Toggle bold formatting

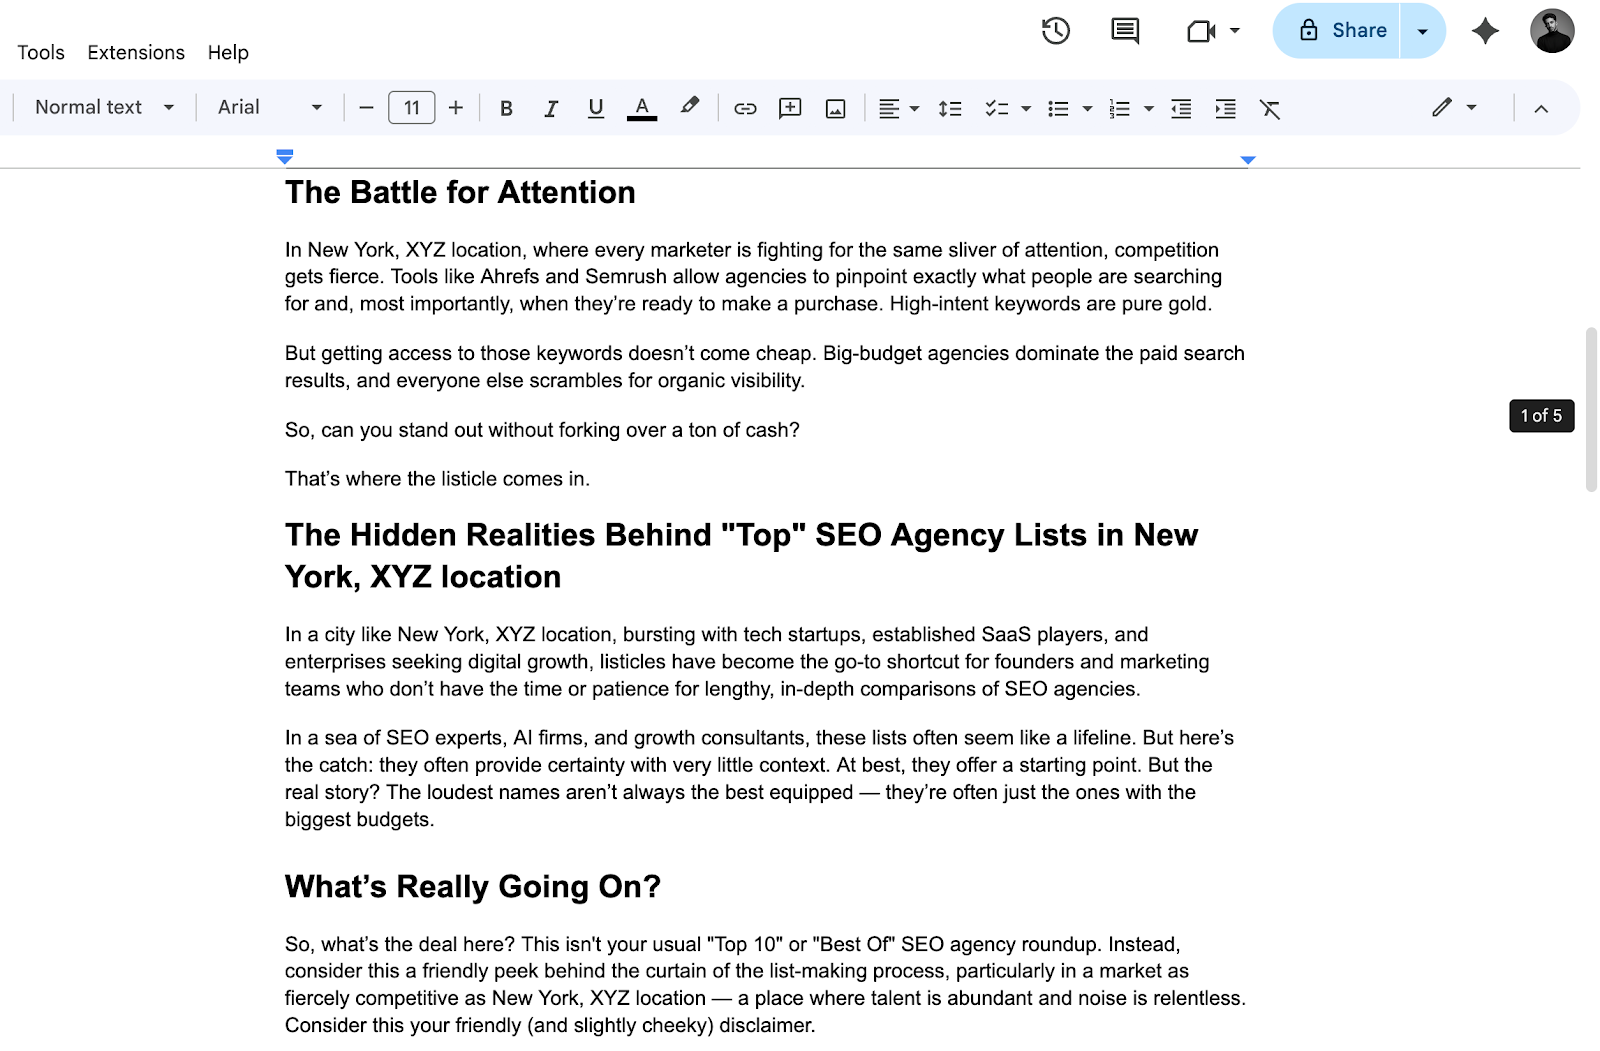click(506, 108)
